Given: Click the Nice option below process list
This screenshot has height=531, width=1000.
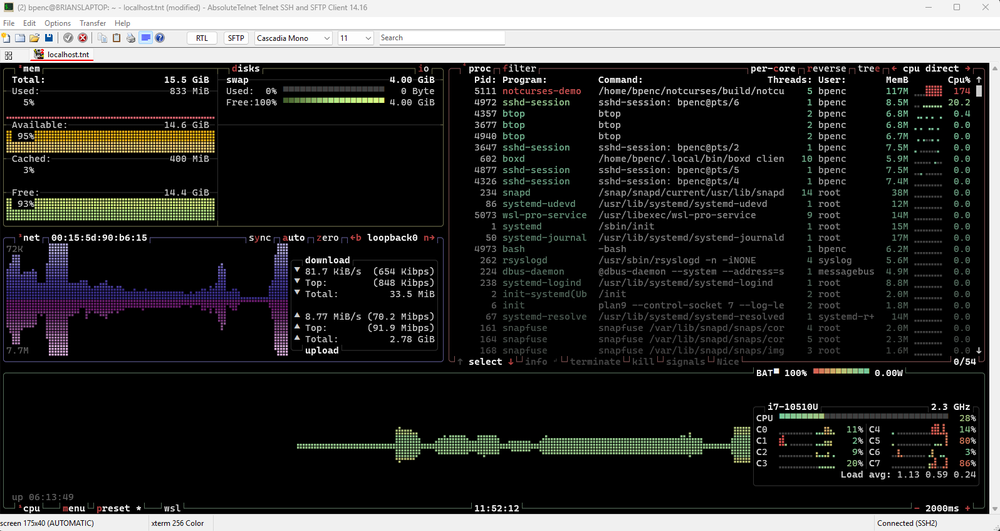Looking at the screenshot, I should point(728,361).
